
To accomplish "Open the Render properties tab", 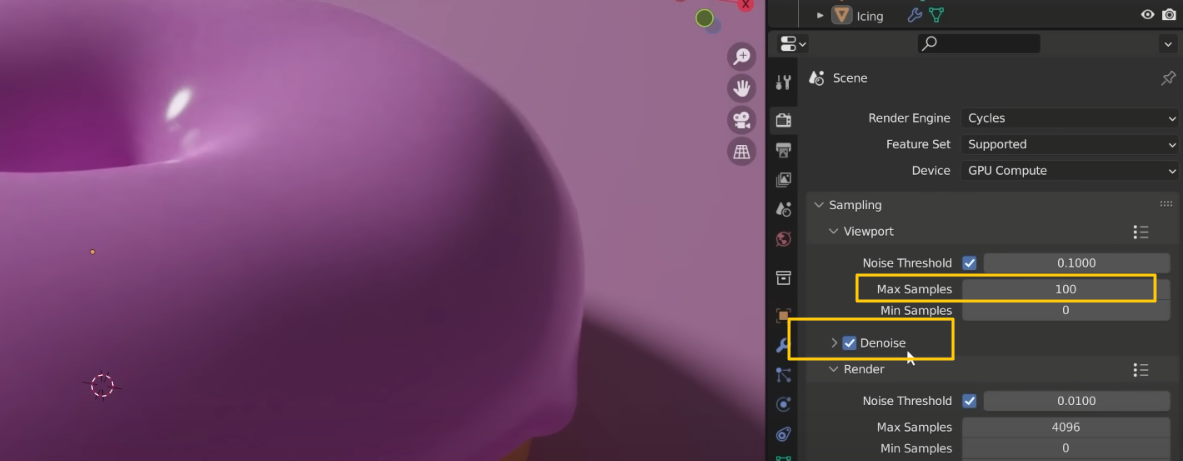I will pyautogui.click(x=783, y=119).
